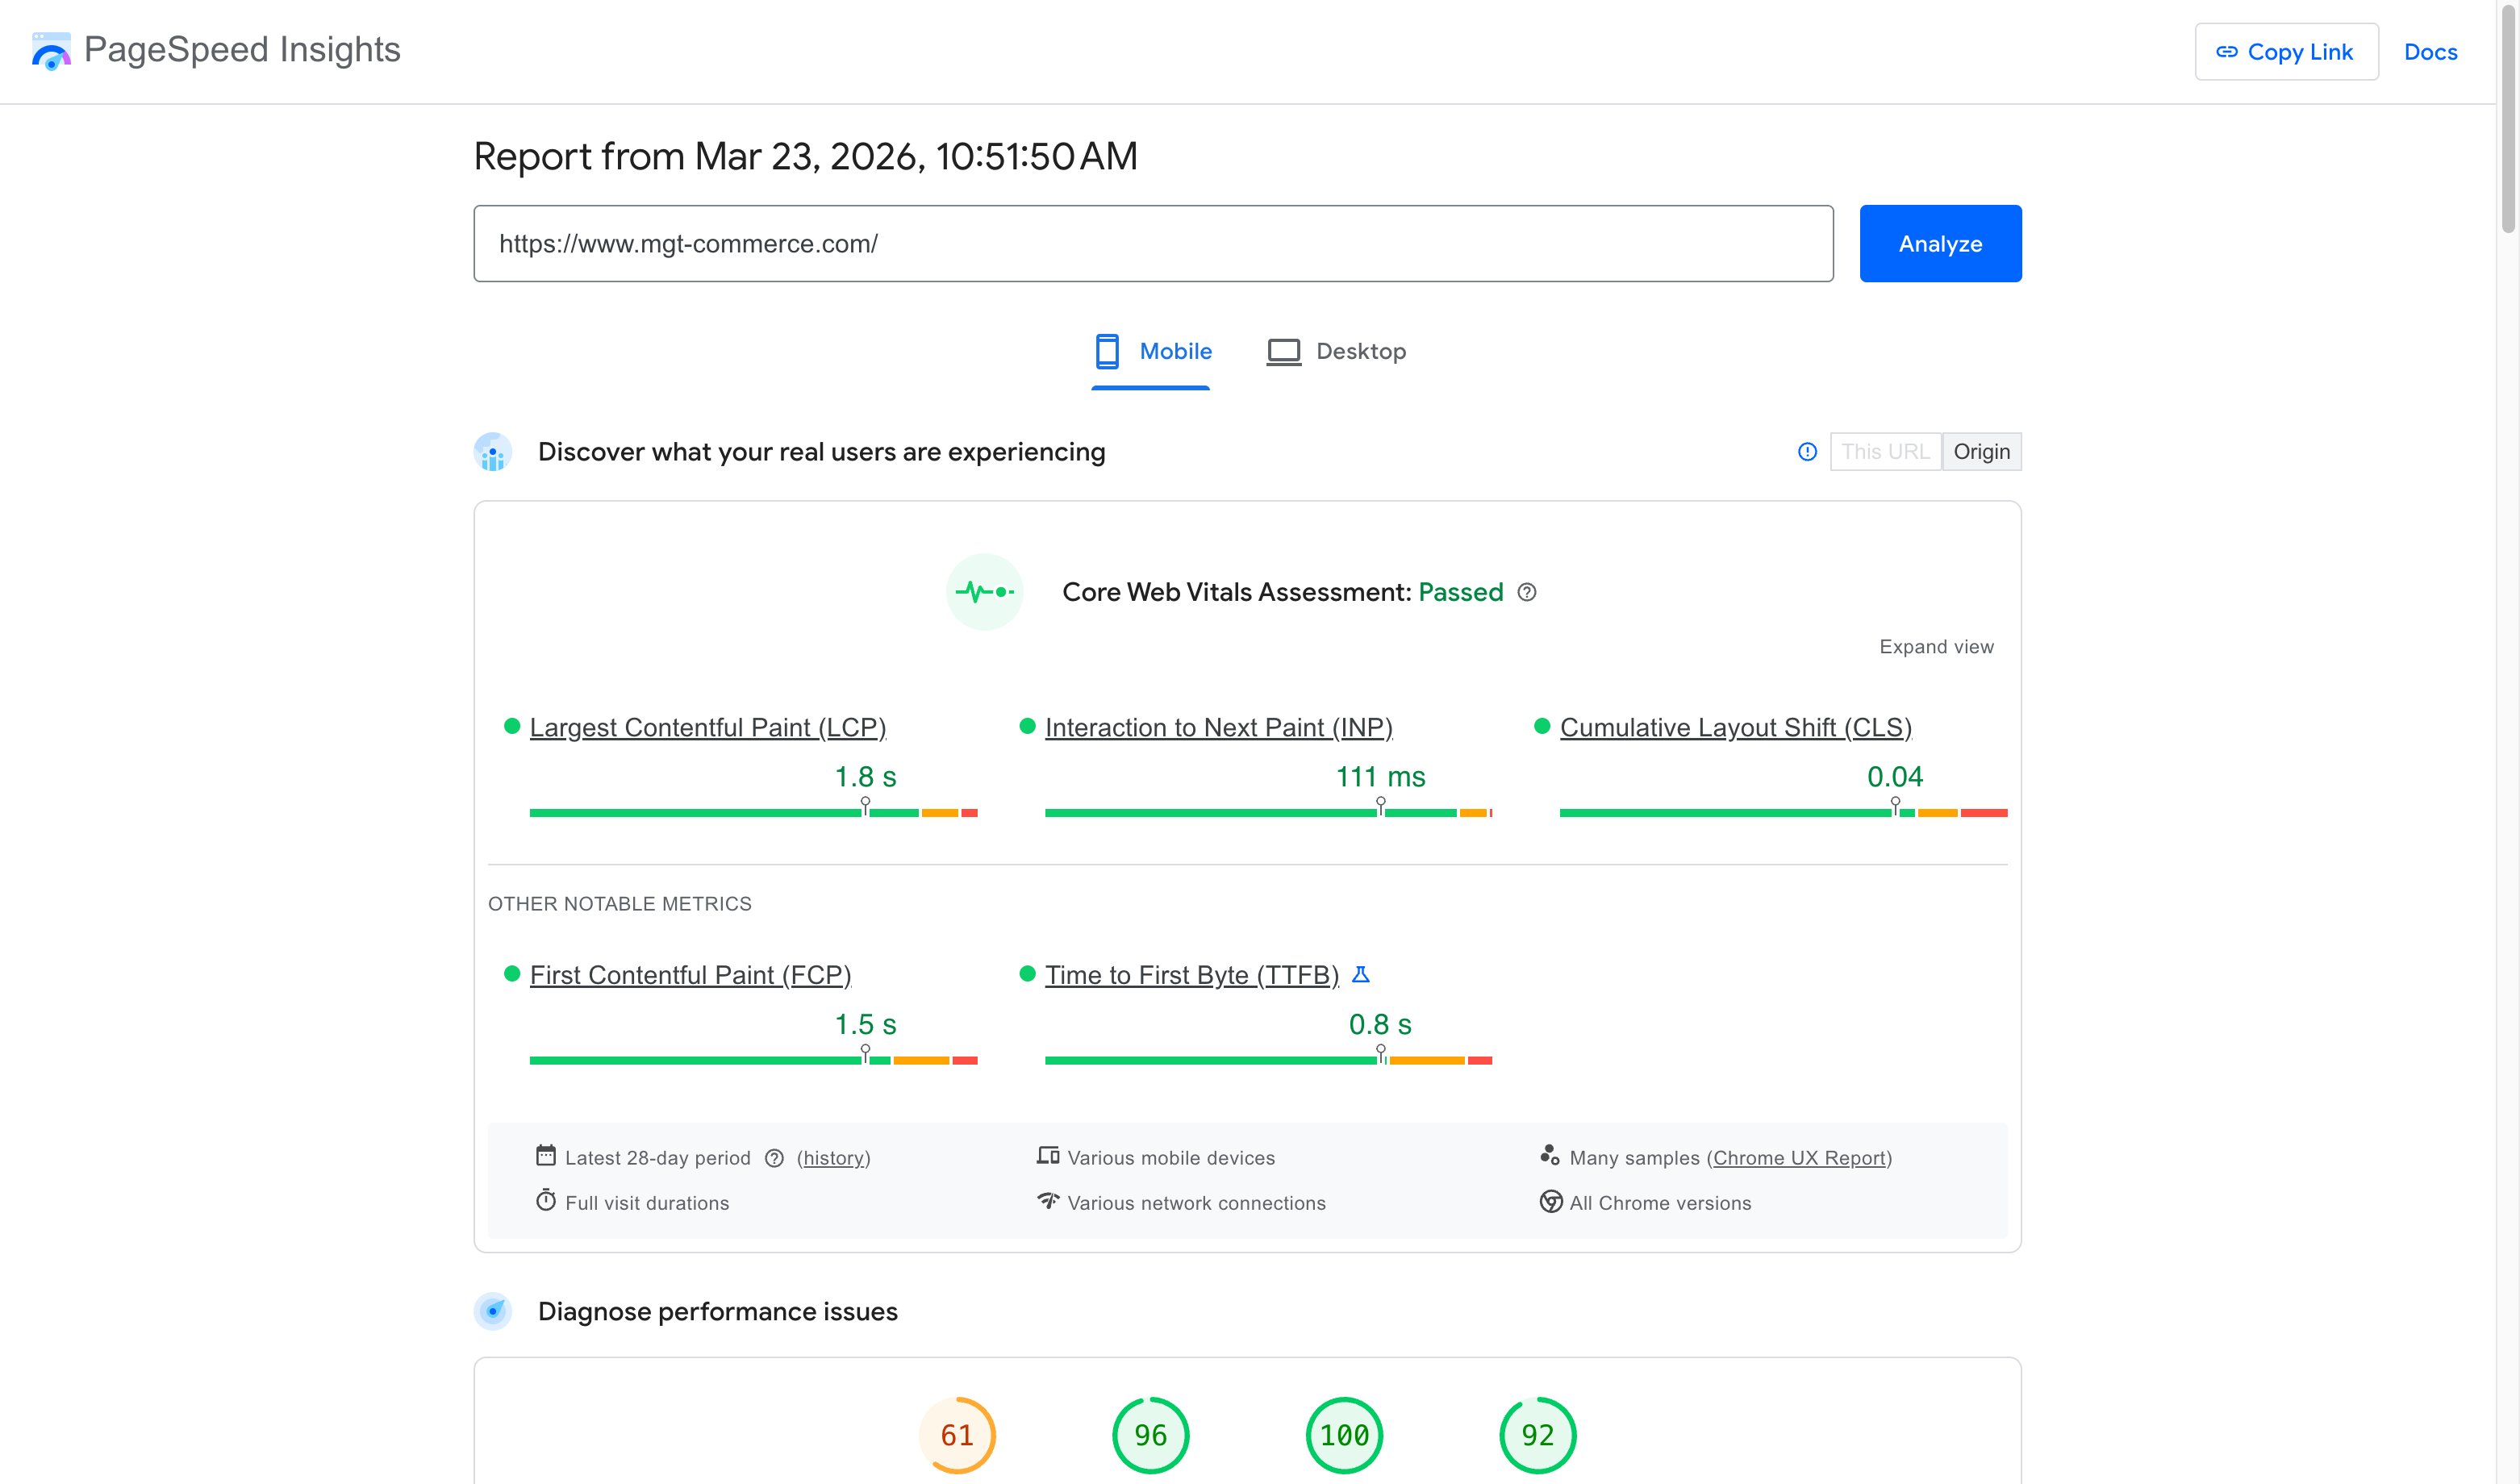
Task: Click the desktop computer icon beside Desktop
Action: 1283,351
